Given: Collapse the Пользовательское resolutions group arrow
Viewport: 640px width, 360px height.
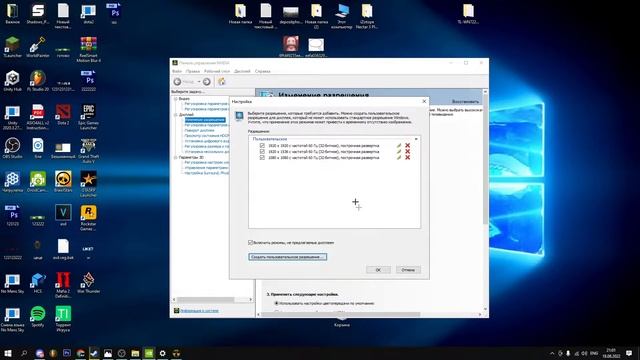Looking at the screenshot, I should coord(416,139).
